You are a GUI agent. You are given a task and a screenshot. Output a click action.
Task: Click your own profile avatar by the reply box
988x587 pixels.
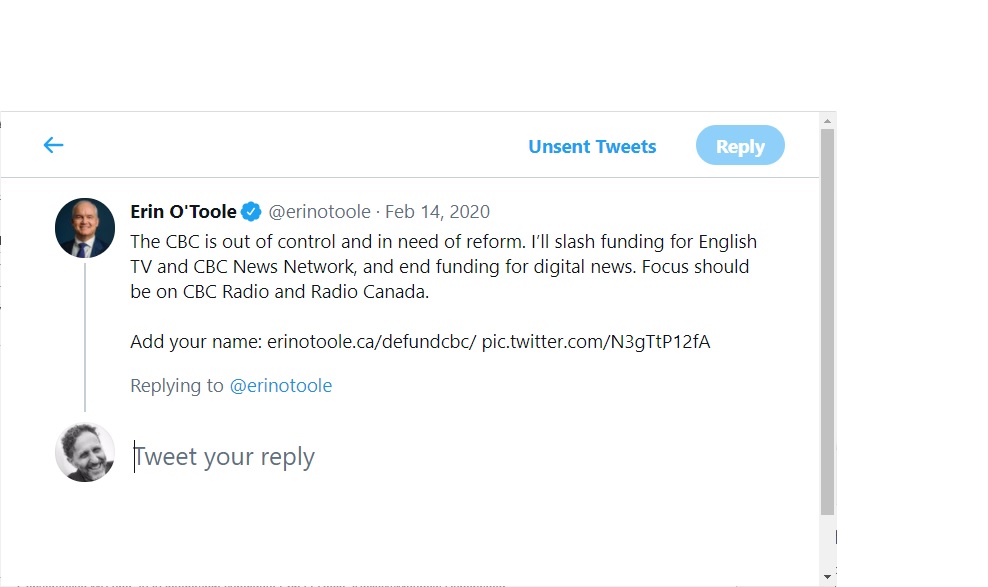pos(85,452)
